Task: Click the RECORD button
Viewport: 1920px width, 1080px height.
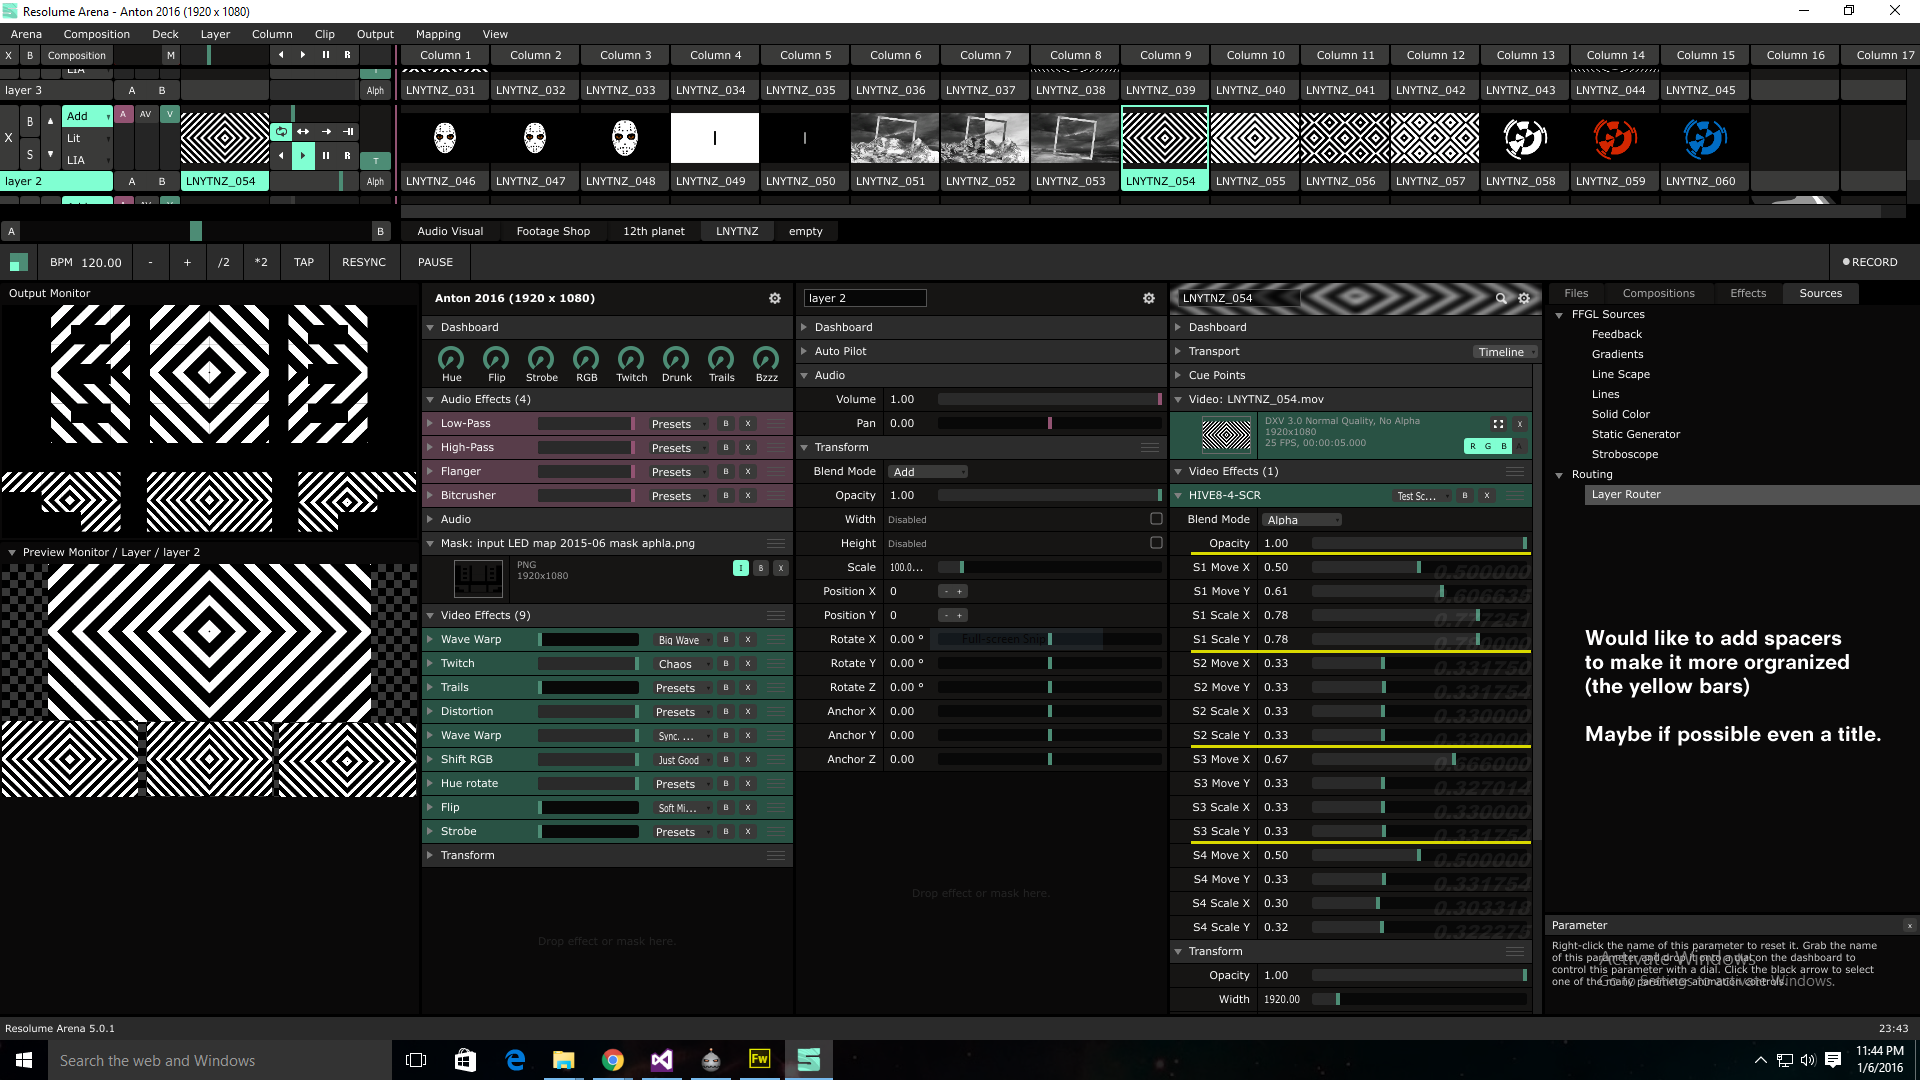Action: tap(1869, 262)
